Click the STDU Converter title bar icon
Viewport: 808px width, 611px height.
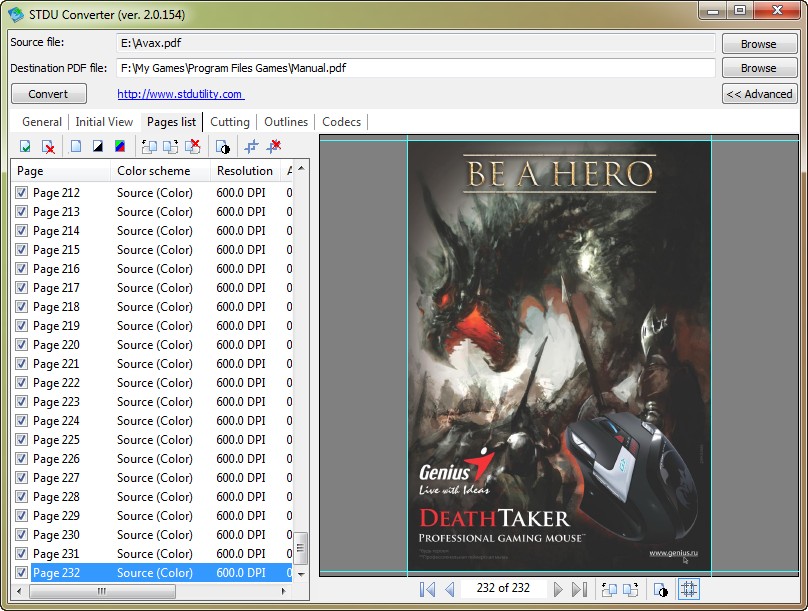[x=15, y=14]
